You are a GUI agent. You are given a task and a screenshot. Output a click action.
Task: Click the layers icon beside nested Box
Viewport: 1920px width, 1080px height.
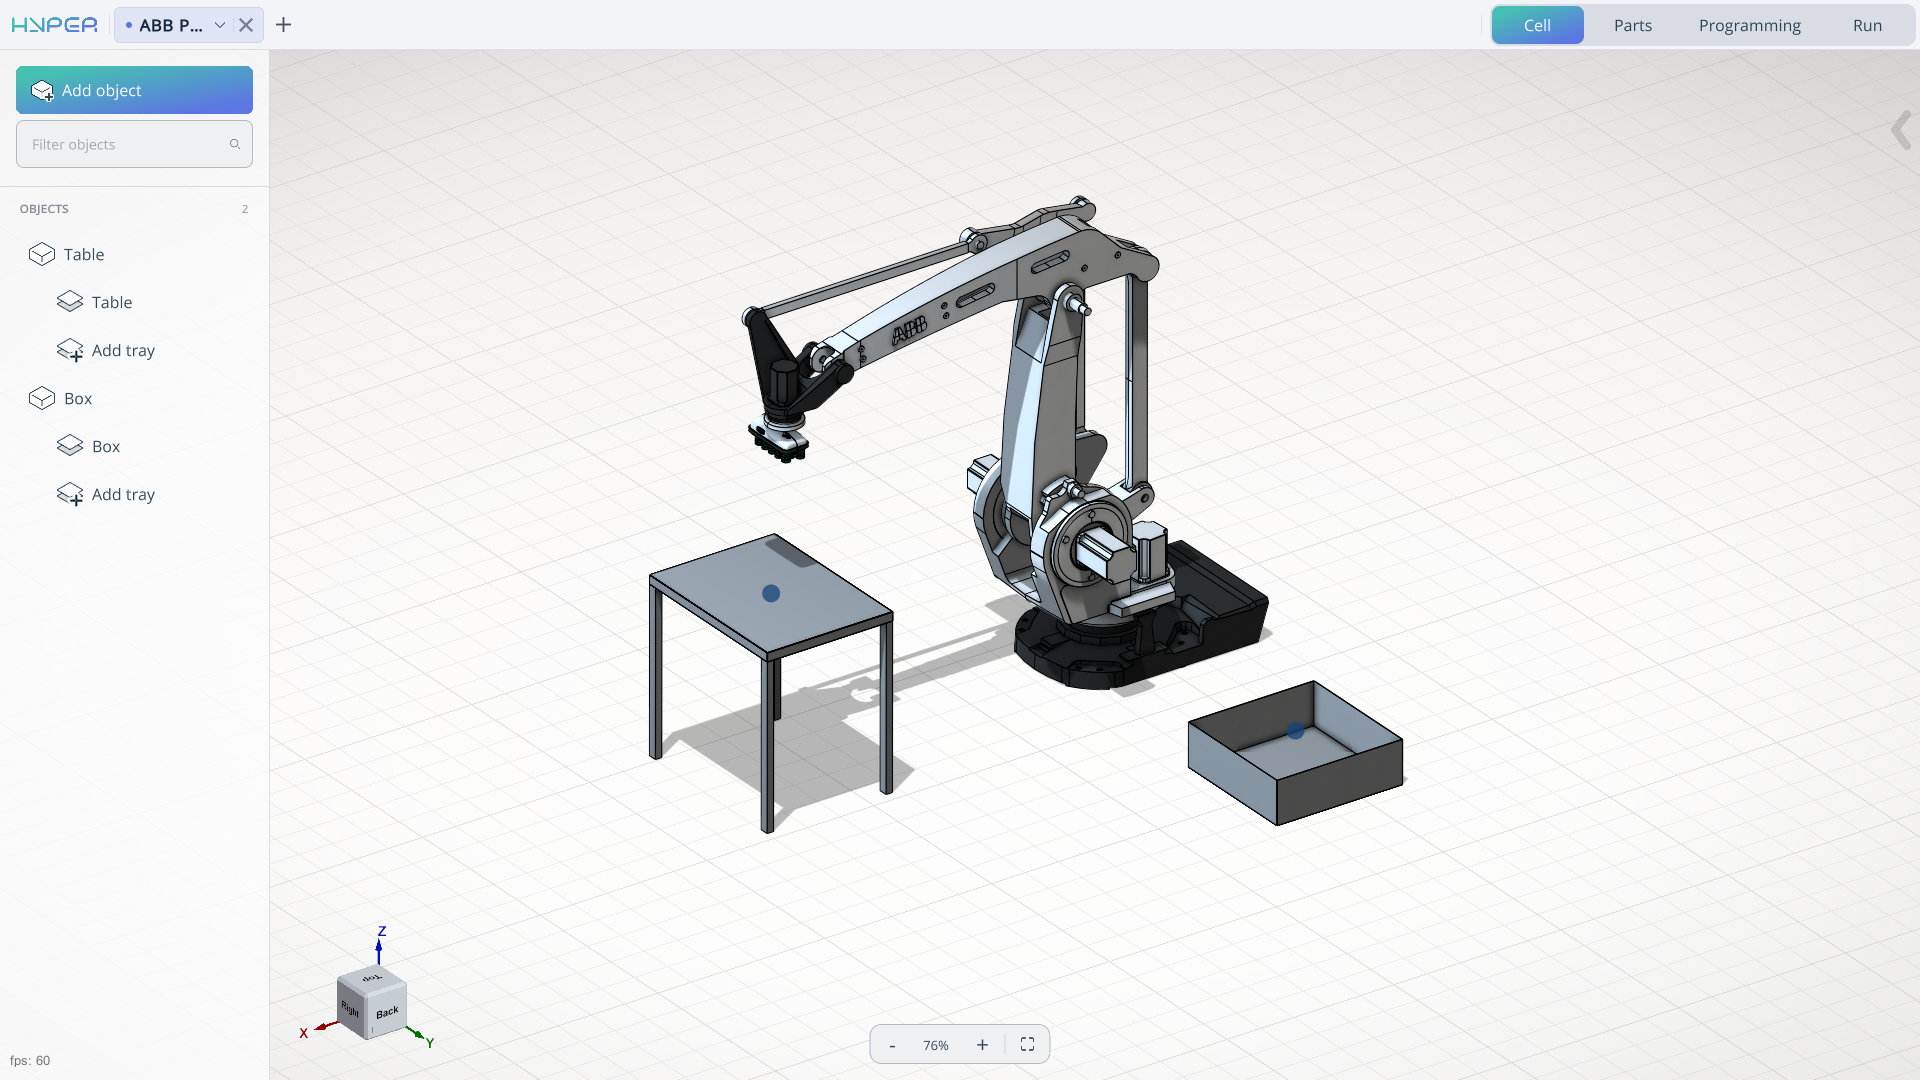[70, 446]
